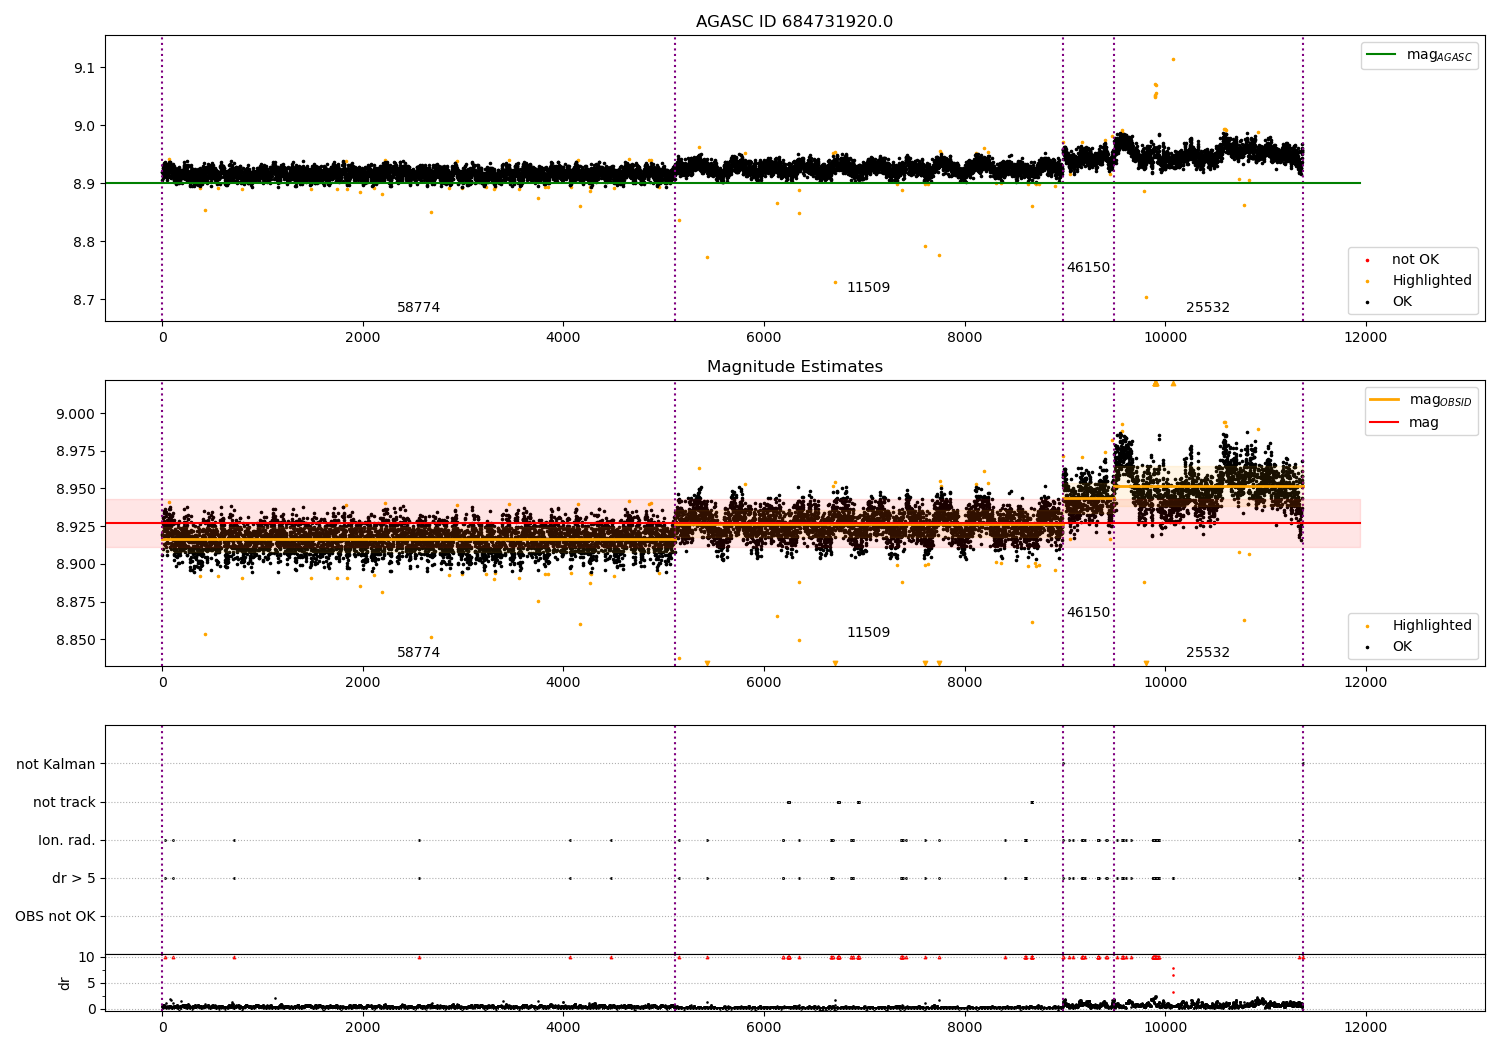This screenshot has width=1500, height=1050.
Task: Click OBSID label 11509 in AGASC plot
Action: tap(868, 288)
